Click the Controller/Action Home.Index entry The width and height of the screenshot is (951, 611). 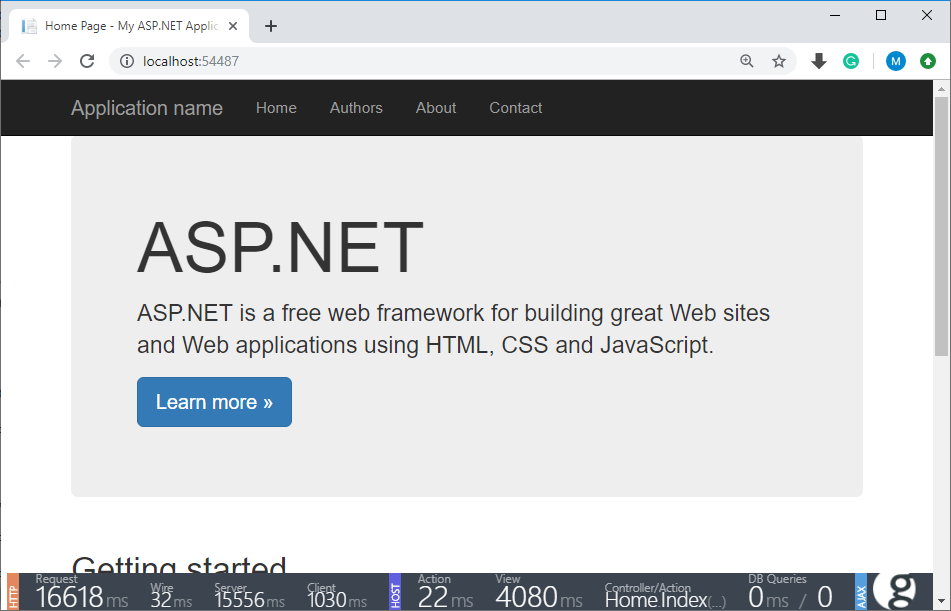point(665,599)
